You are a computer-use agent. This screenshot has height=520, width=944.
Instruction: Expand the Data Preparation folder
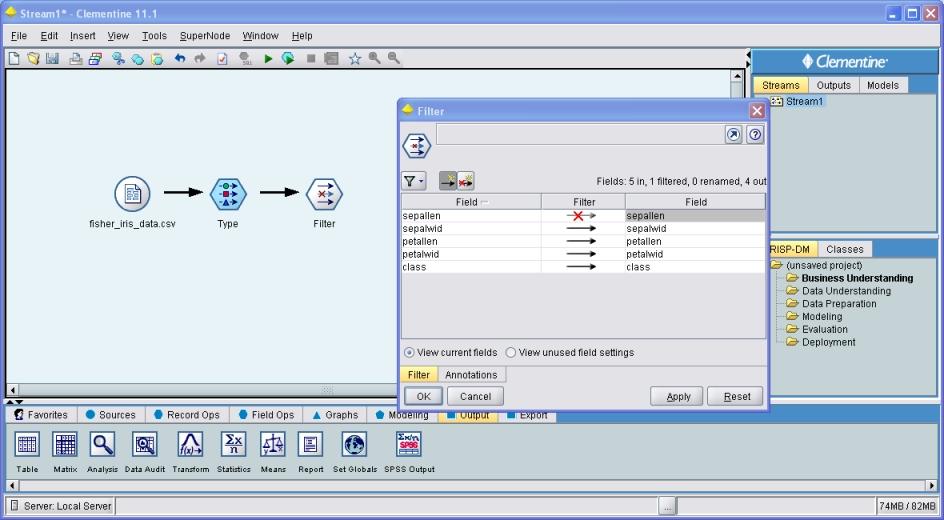[792, 303]
